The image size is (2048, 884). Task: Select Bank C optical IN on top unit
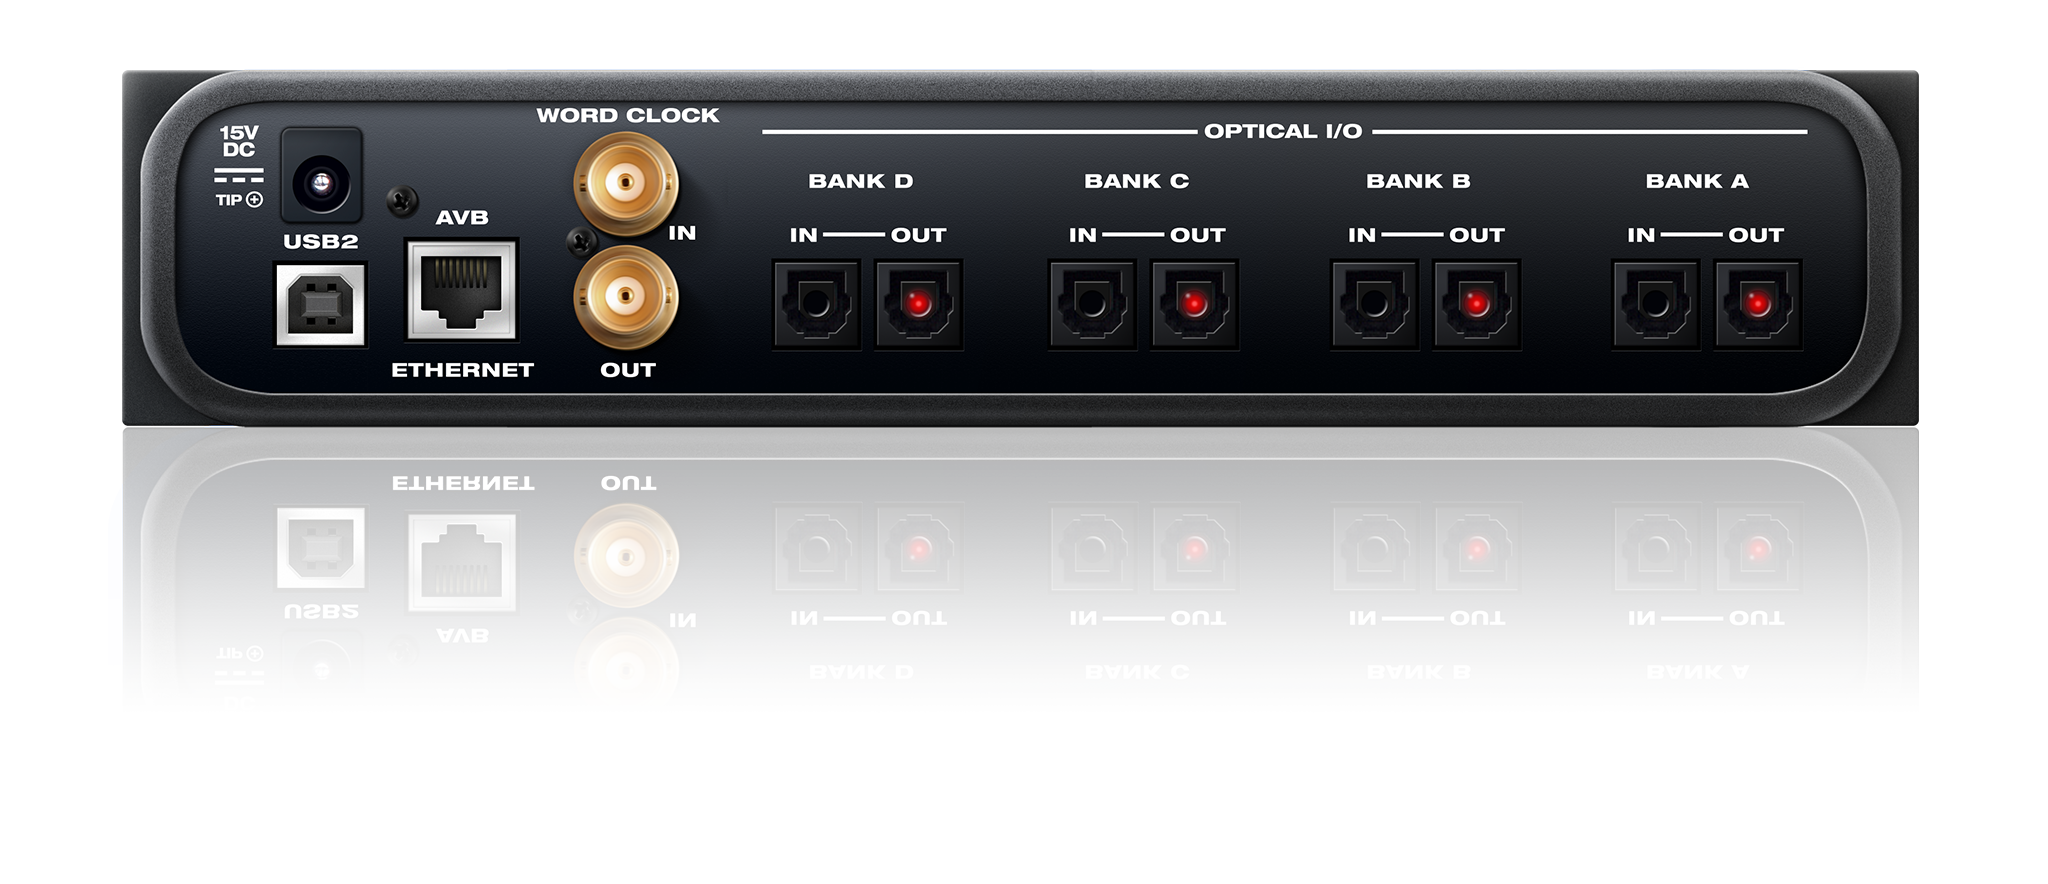coord(1092,304)
